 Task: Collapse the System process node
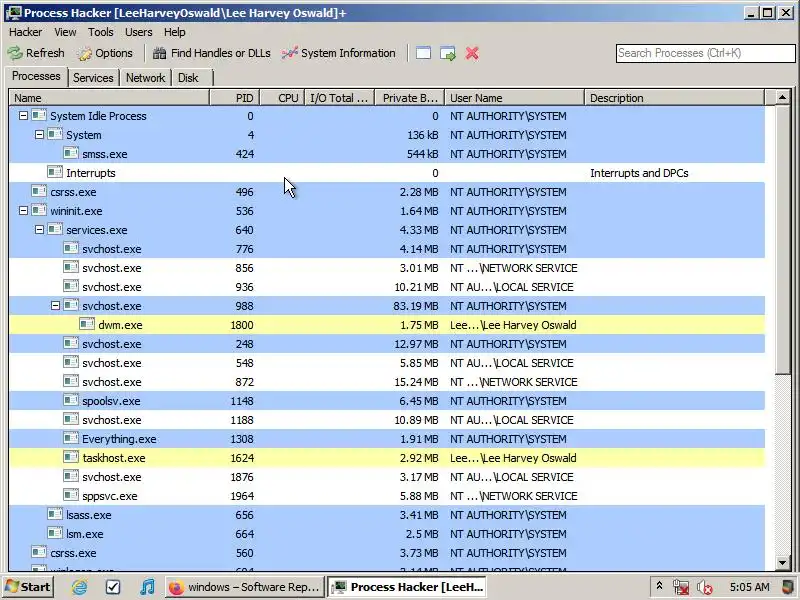(39, 135)
